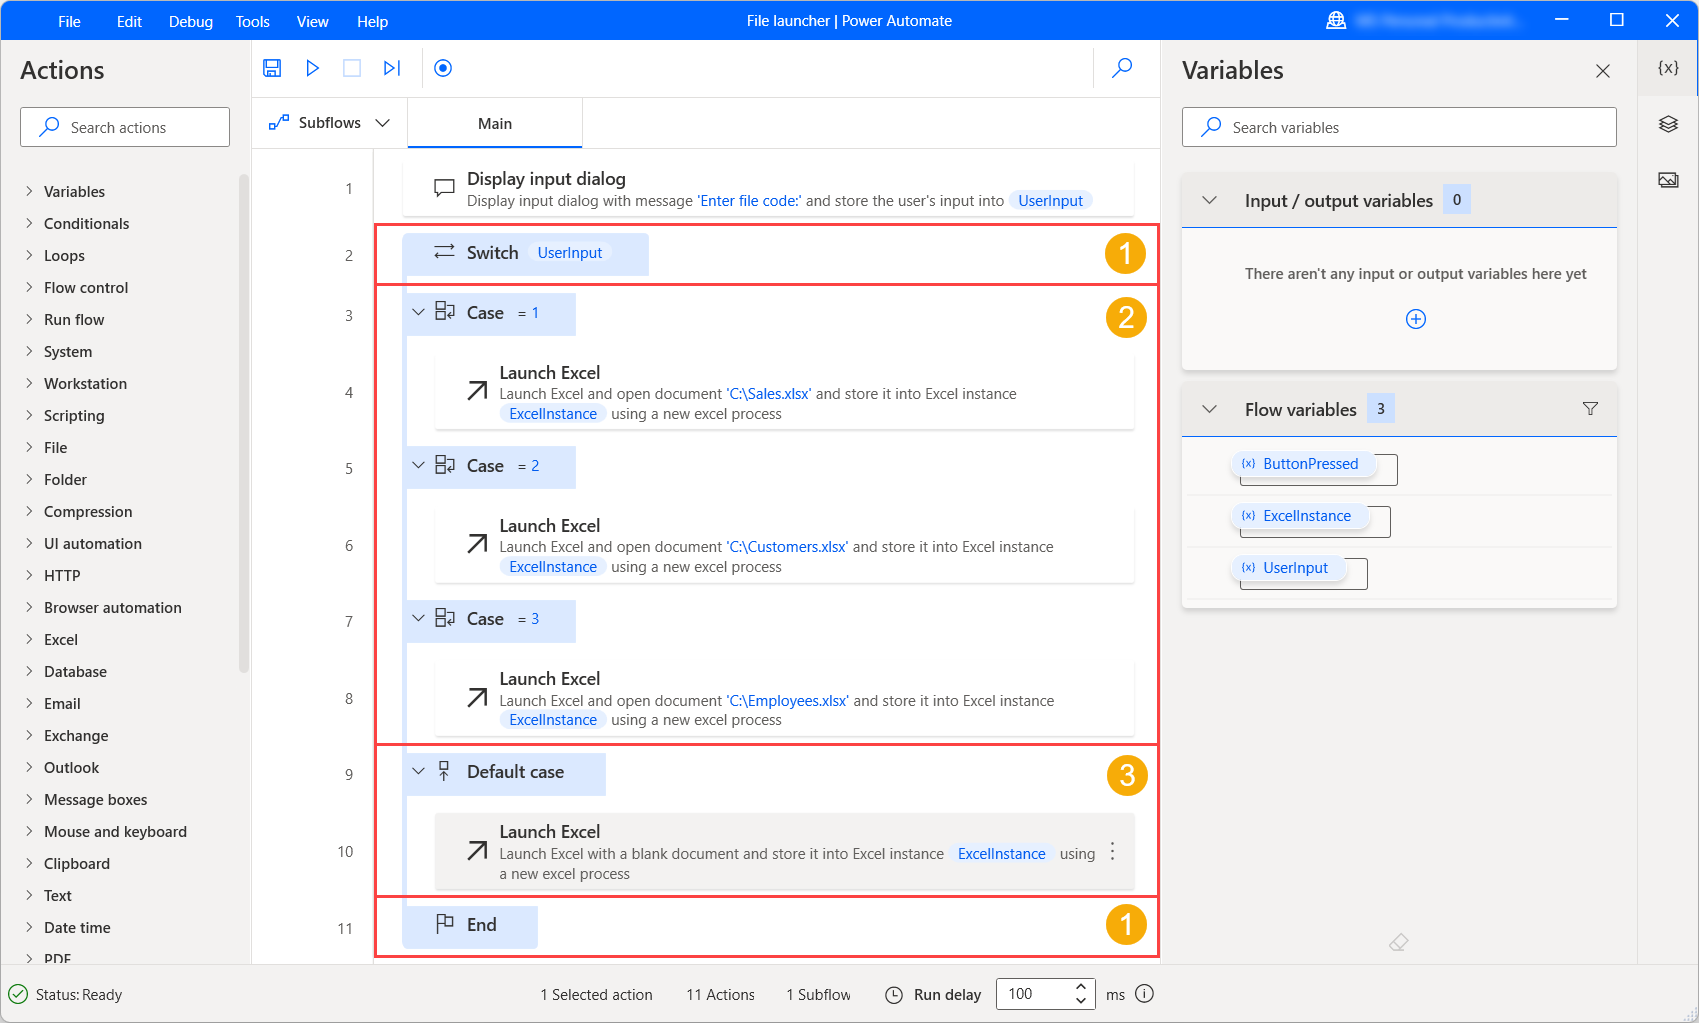Click the Run next action icon
The image size is (1699, 1023).
coord(392,68)
